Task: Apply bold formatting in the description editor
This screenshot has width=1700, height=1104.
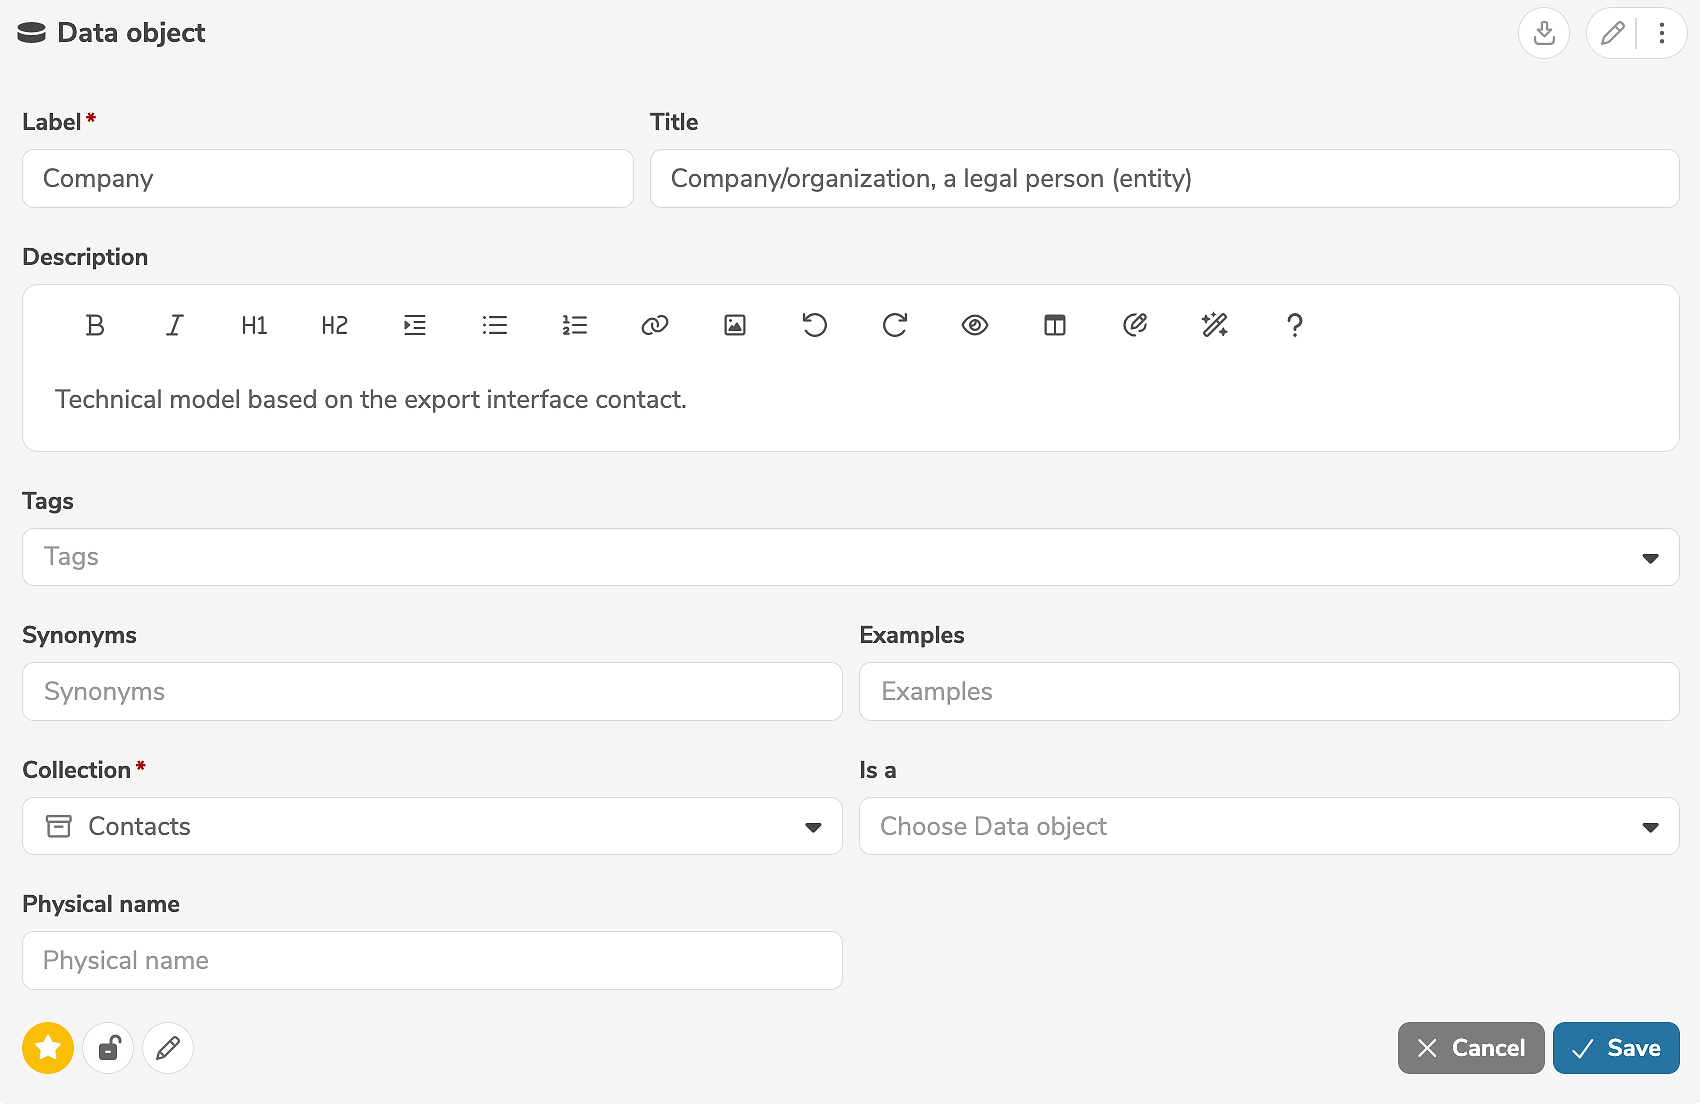Action: (95, 325)
